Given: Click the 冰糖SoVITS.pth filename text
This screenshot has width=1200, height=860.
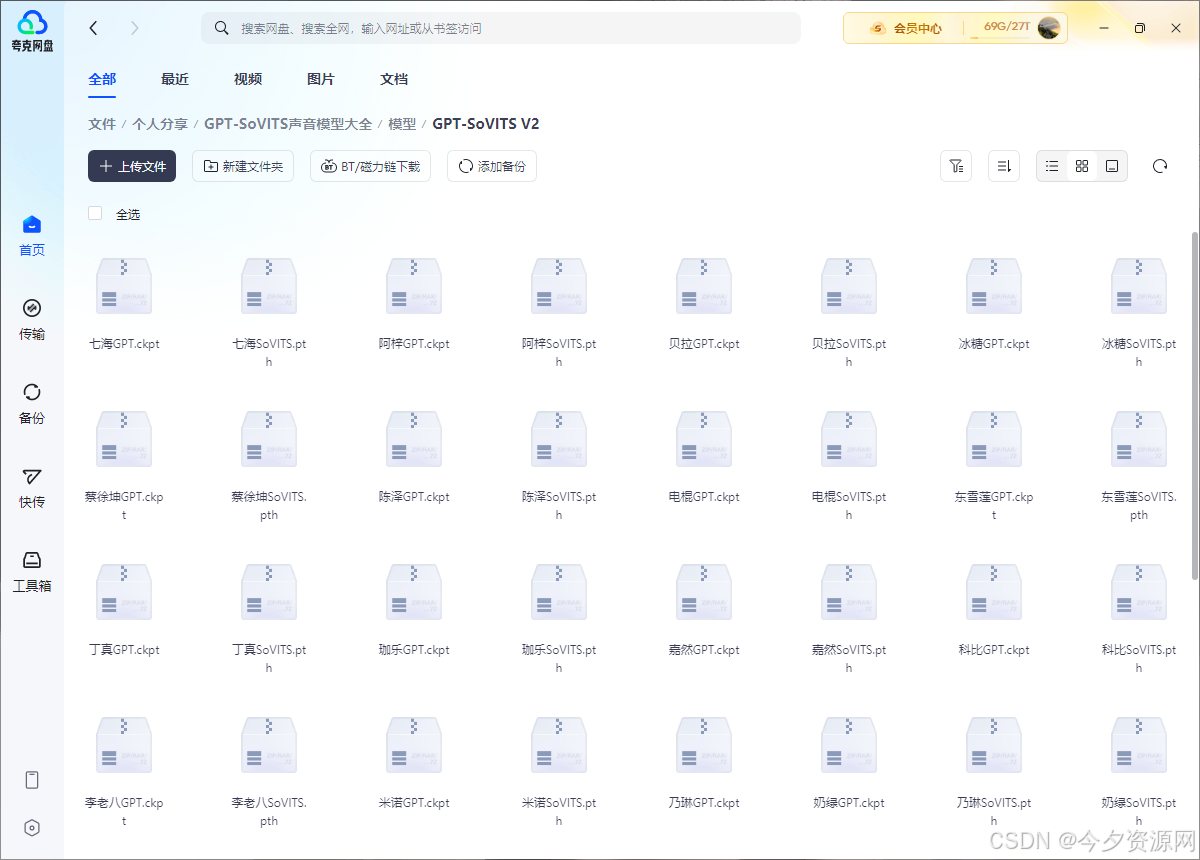Looking at the screenshot, I should click(x=1139, y=352).
